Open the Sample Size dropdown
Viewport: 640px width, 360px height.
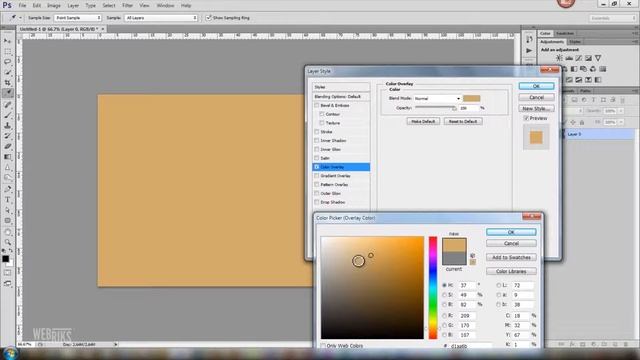tap(78, 18)
